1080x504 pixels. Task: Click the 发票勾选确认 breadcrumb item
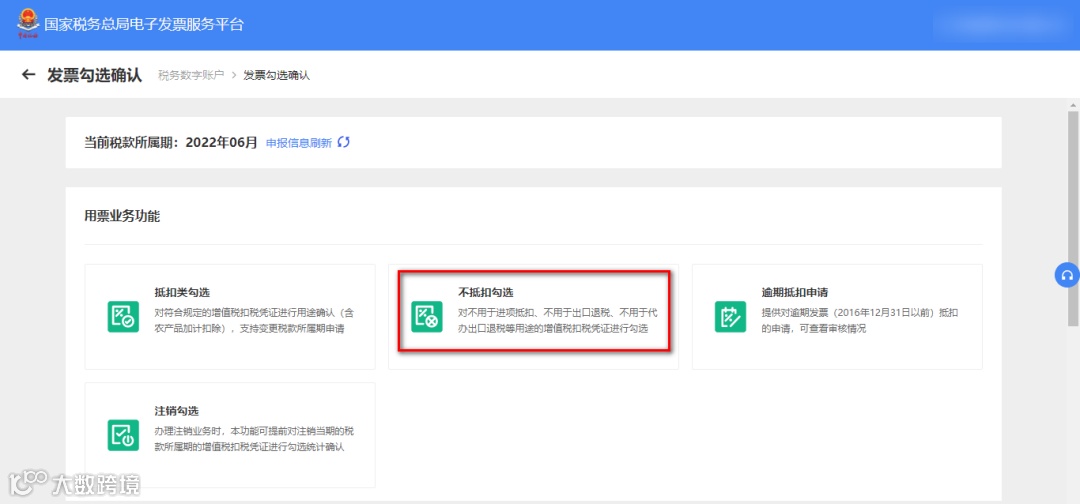pos(277,75)
